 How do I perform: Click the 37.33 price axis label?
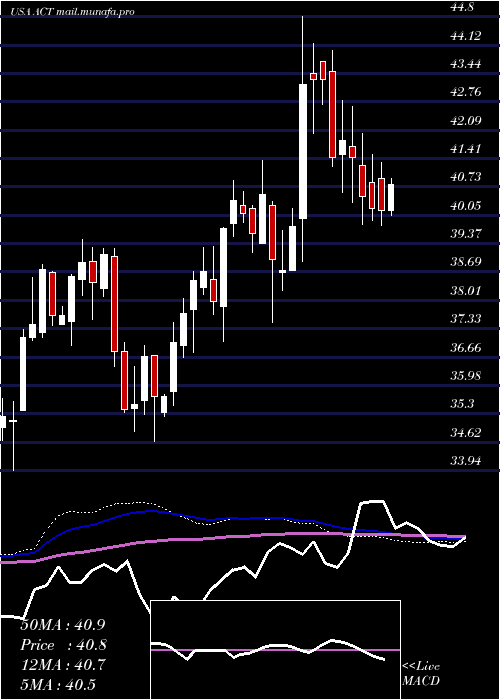466,319
